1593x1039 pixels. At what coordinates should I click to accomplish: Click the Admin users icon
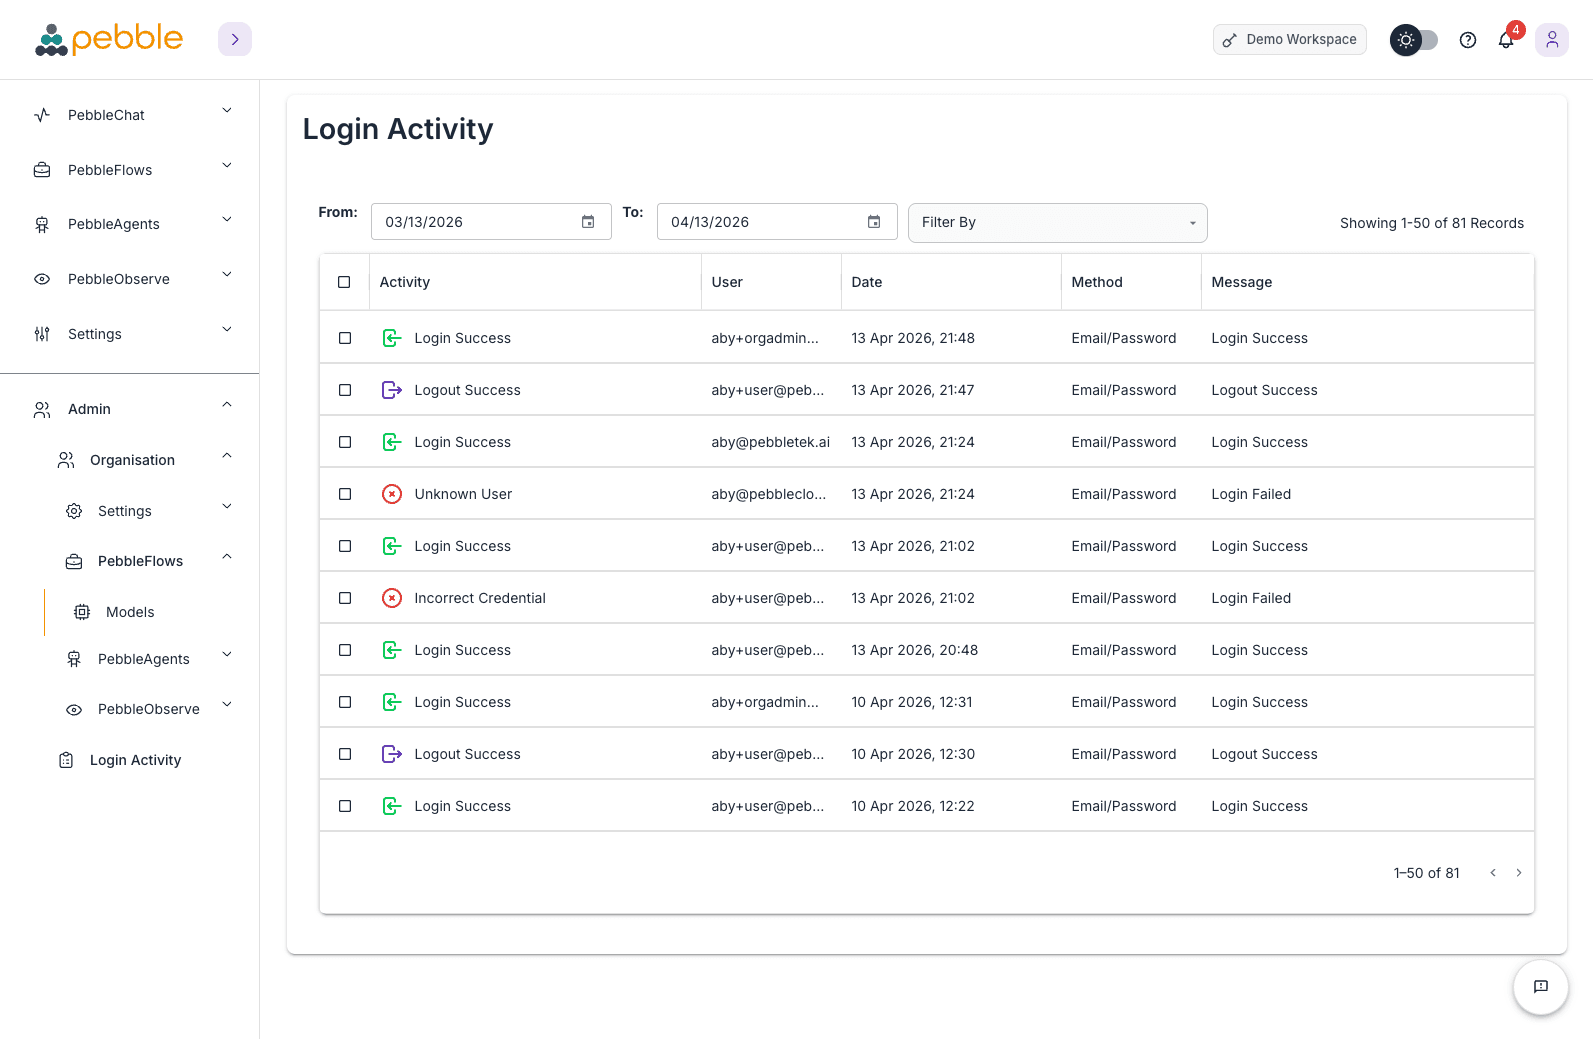click(x=42, y=409)
